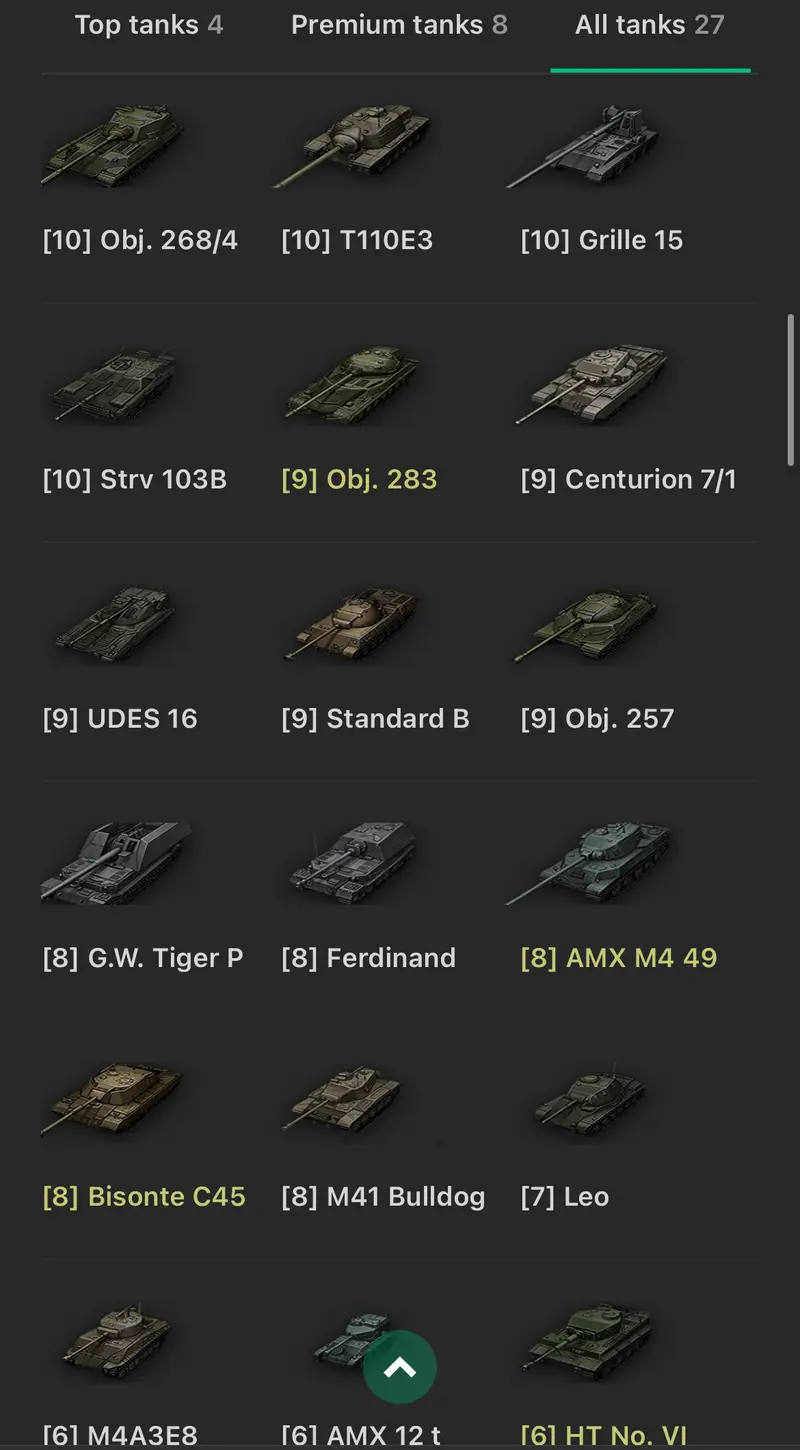Select the G.W. Tiger P icon
This screenshot has height=1450, width=800.
coord(115,863)
